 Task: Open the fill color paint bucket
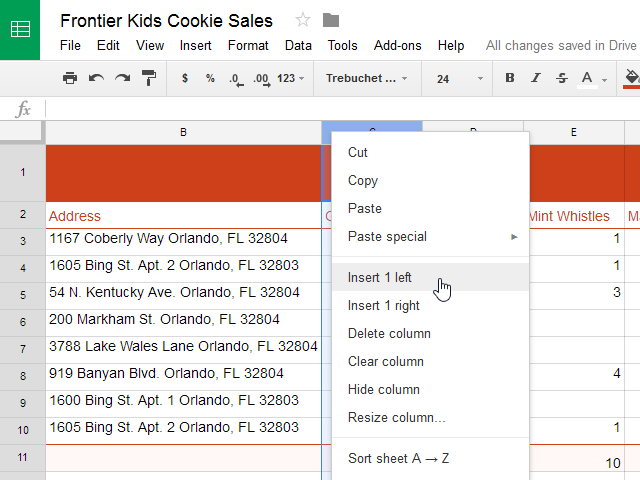[x=630, y=77]
